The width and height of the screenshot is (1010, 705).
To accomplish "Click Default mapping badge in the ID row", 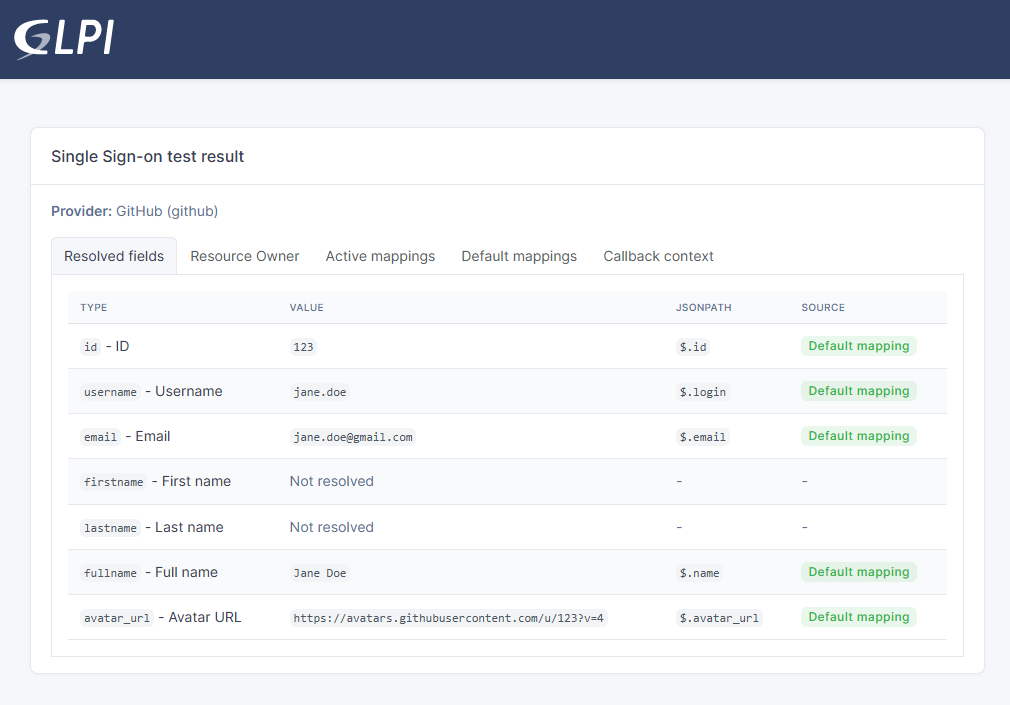I will (859, 346).
